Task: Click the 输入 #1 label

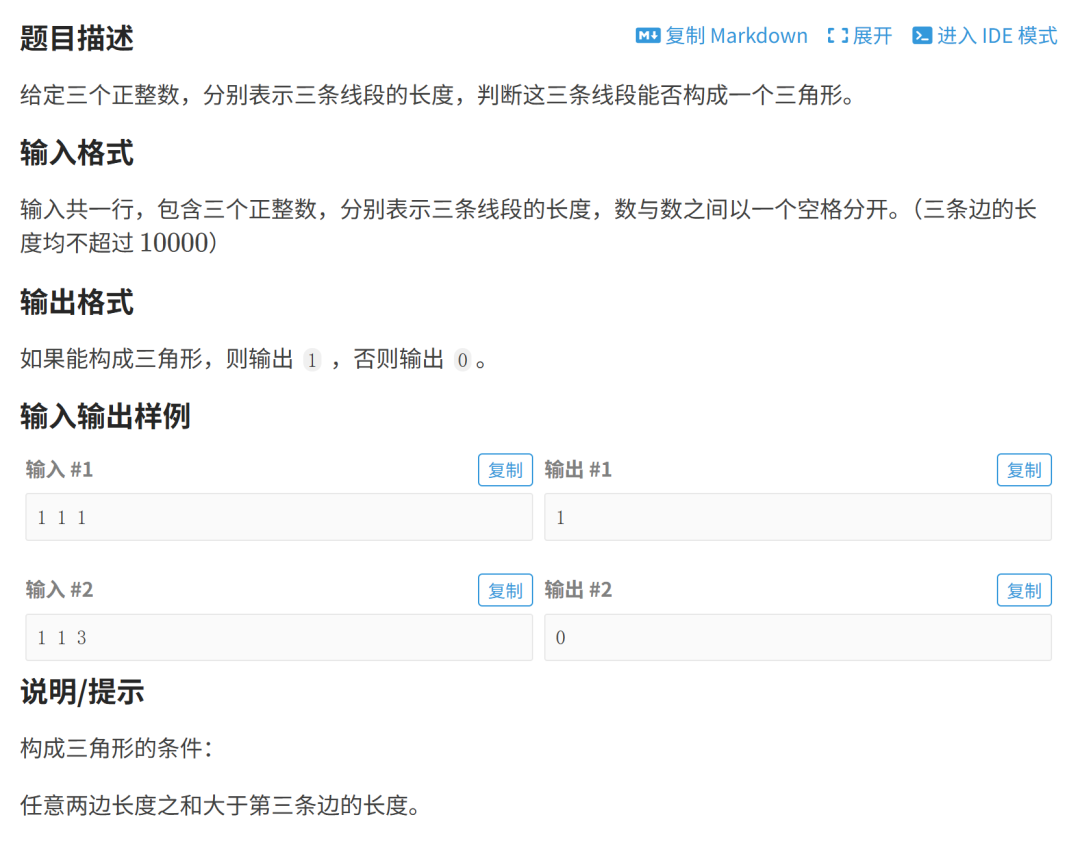Action: tap(59, 470)
